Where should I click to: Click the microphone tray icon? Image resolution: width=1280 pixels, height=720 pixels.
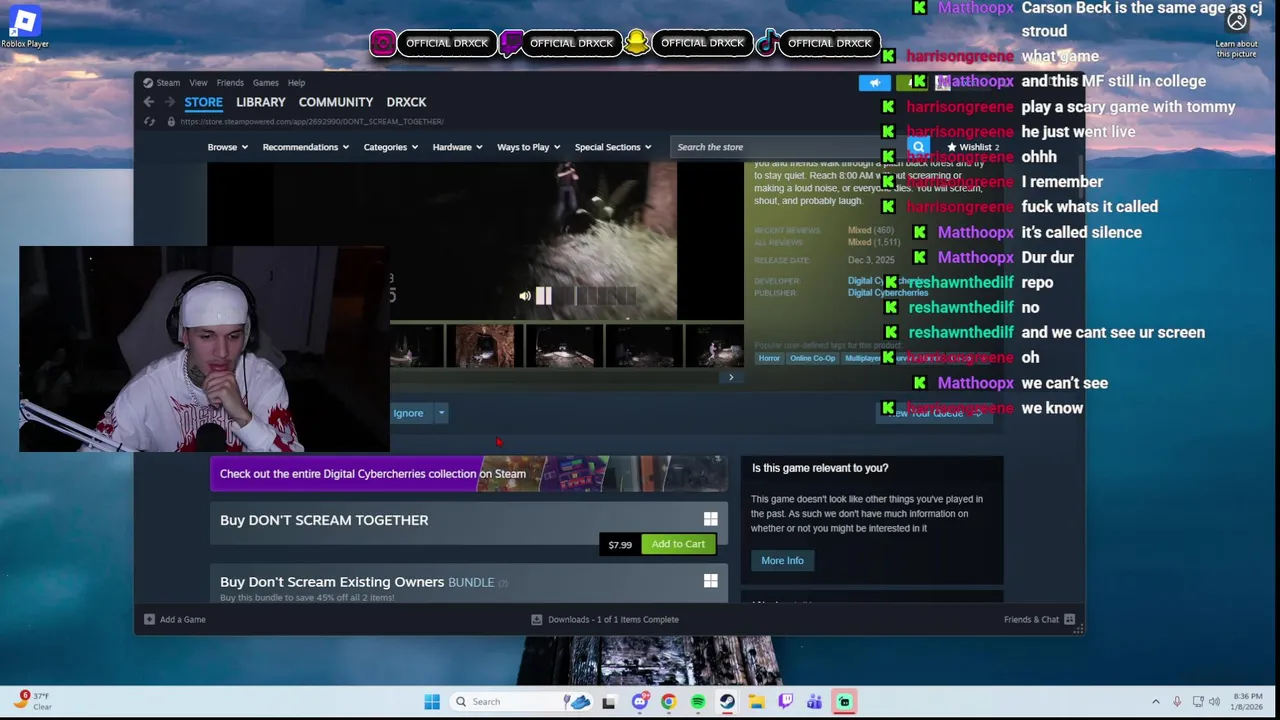[1177, 702]
